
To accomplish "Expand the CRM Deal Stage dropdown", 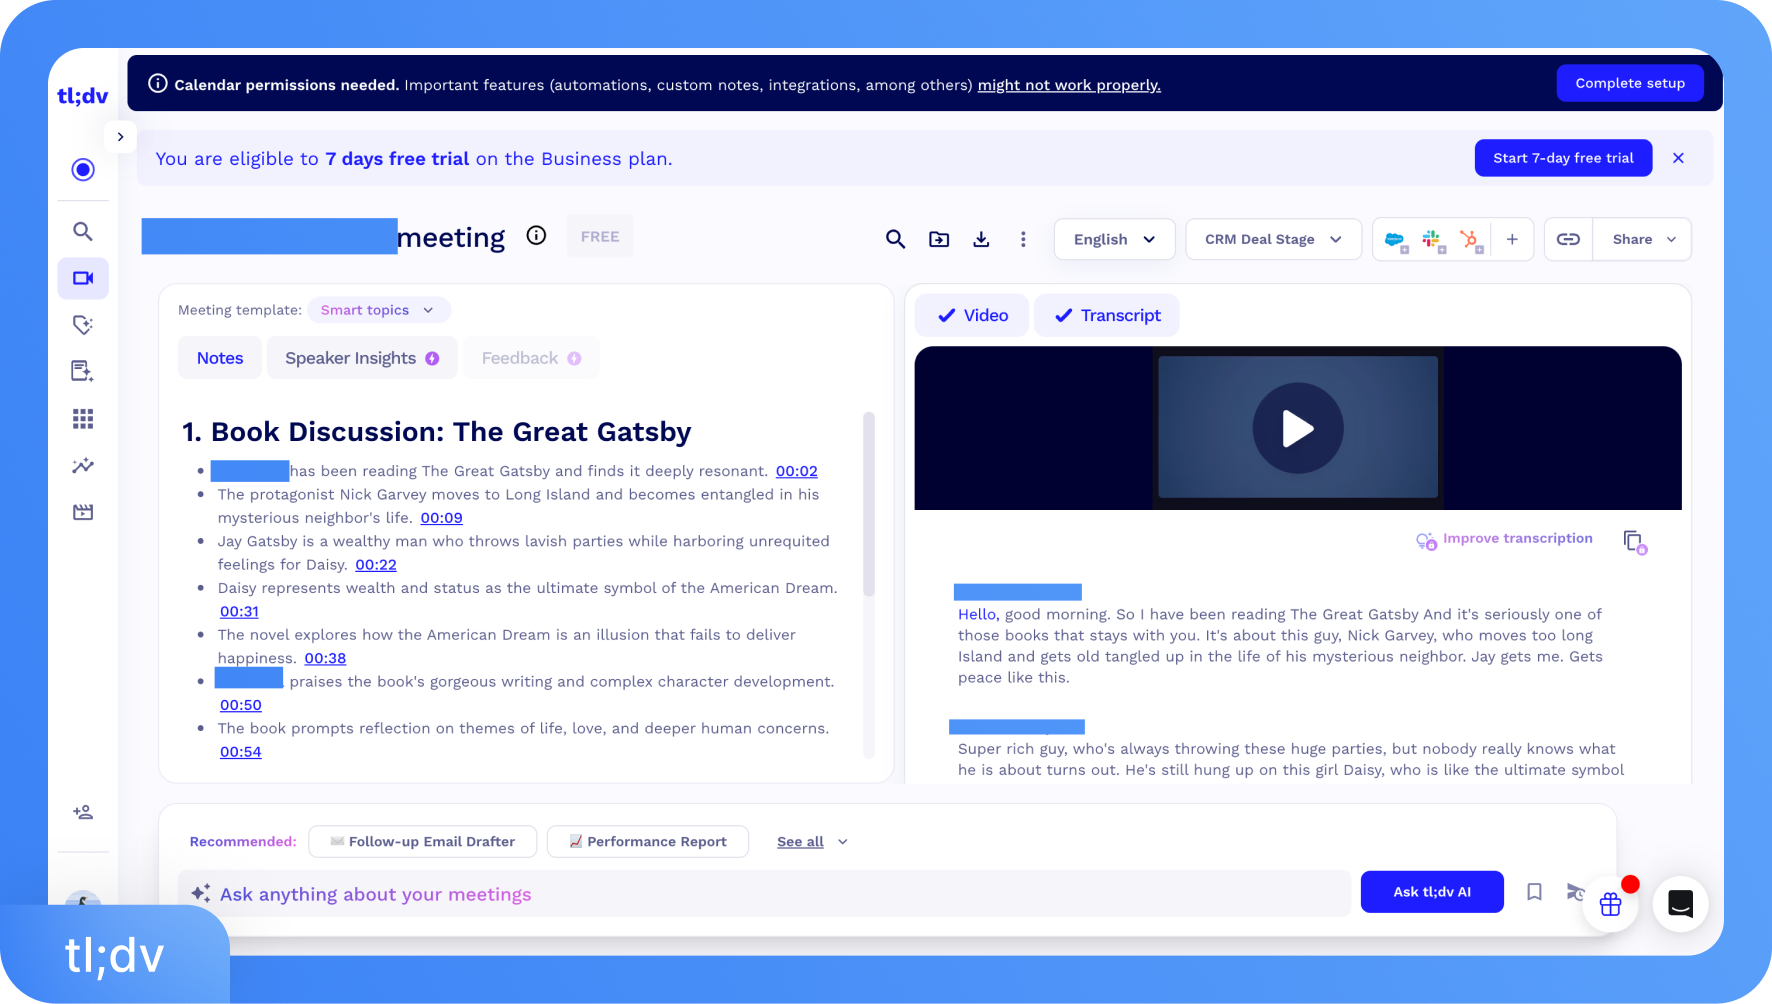I will 1273,240.
